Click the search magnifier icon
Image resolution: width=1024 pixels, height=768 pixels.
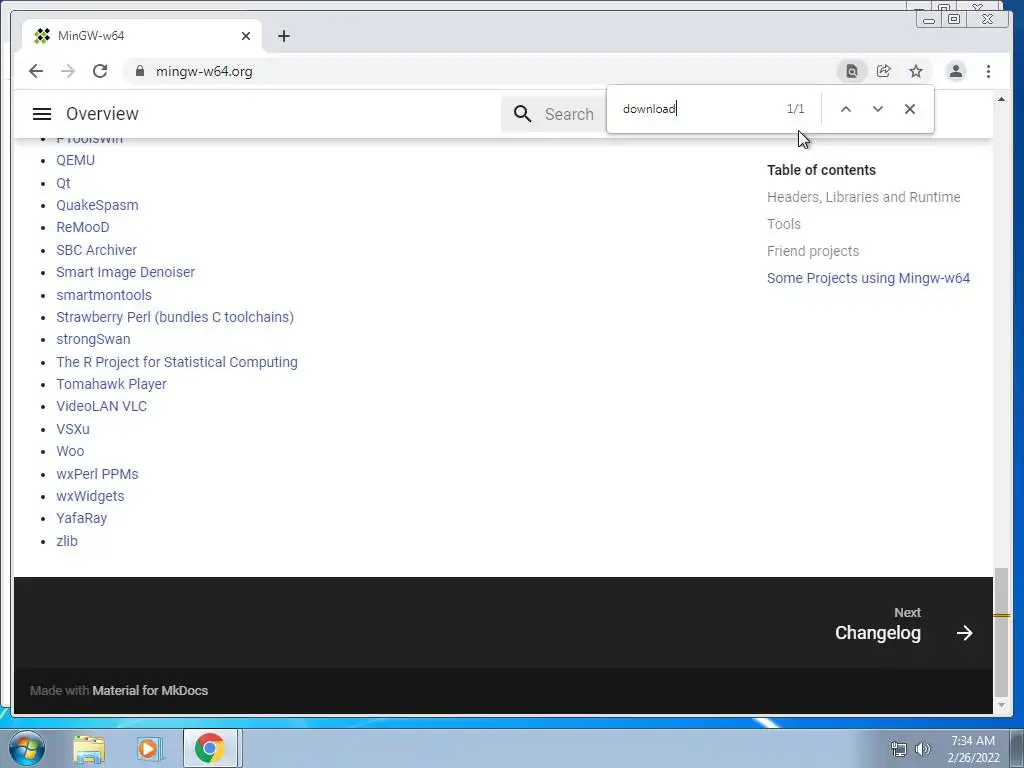click(x=522, y=114)
